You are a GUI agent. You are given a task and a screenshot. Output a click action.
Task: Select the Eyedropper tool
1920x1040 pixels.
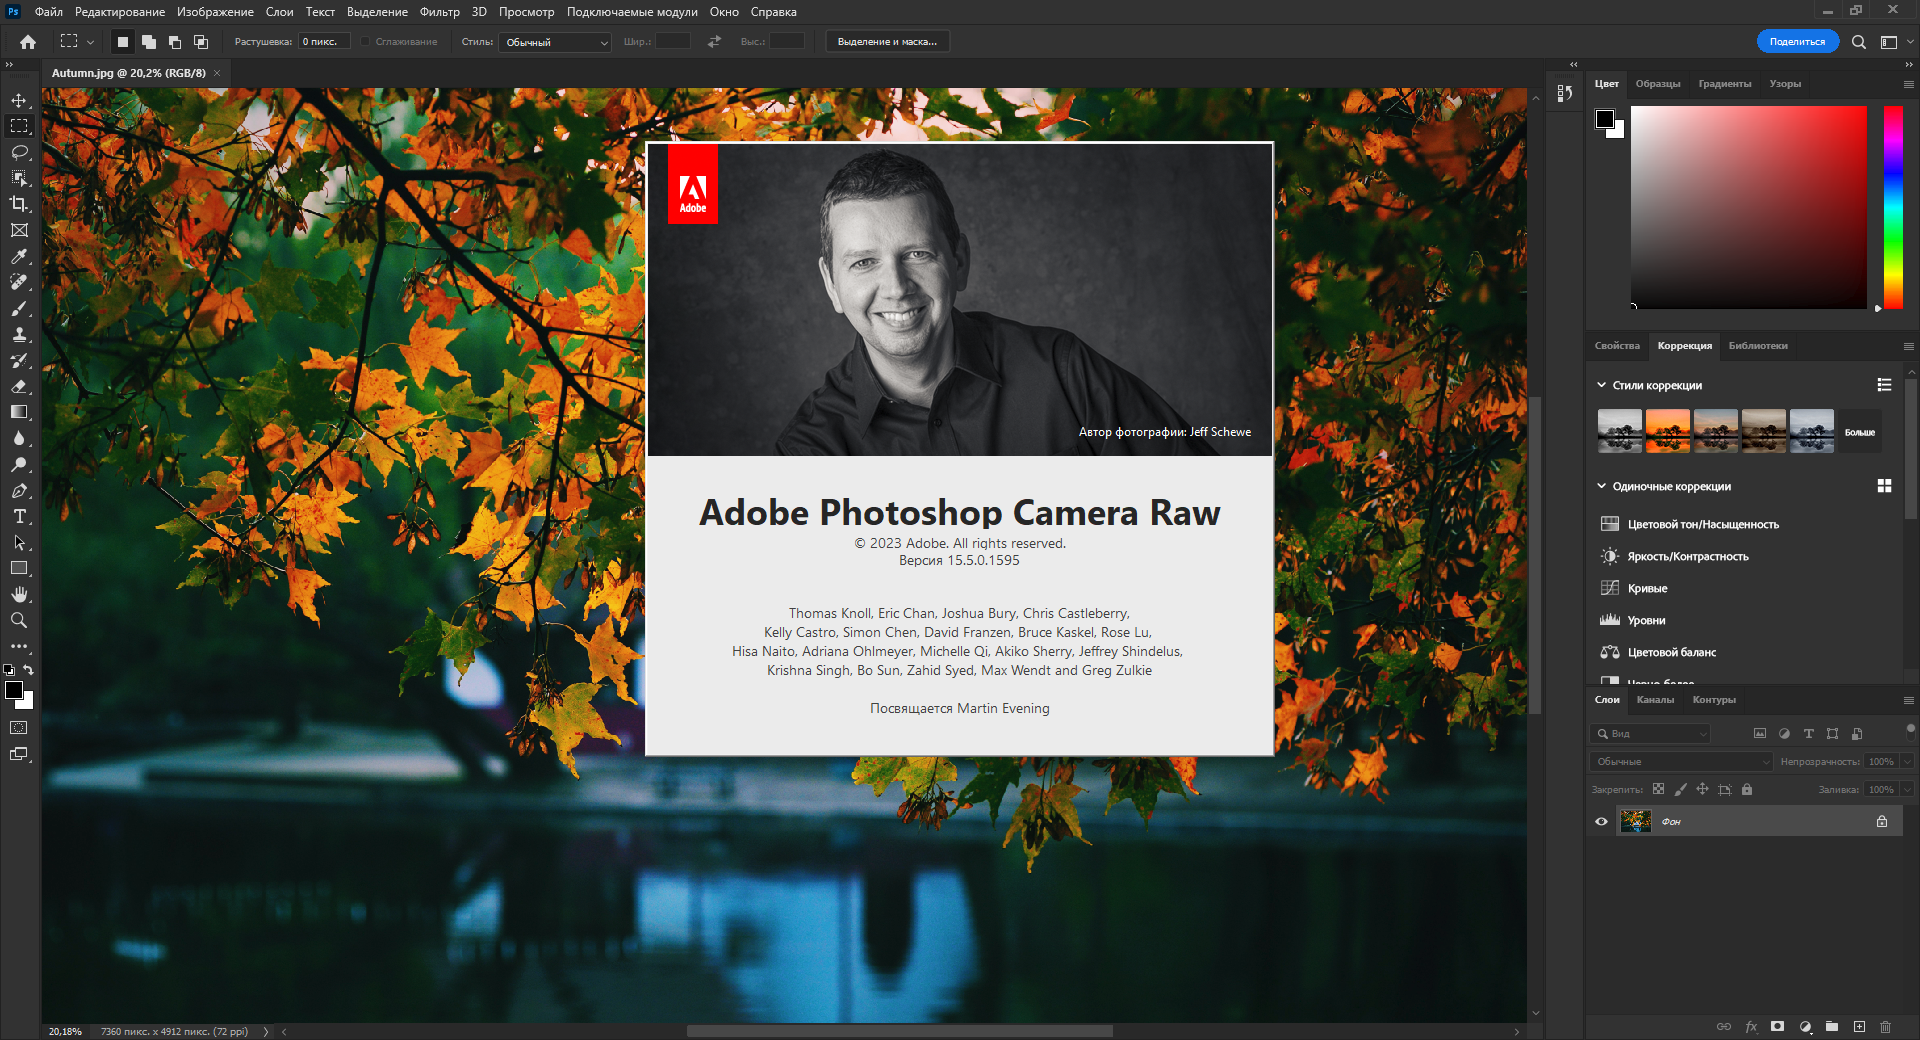coord(19,256)
